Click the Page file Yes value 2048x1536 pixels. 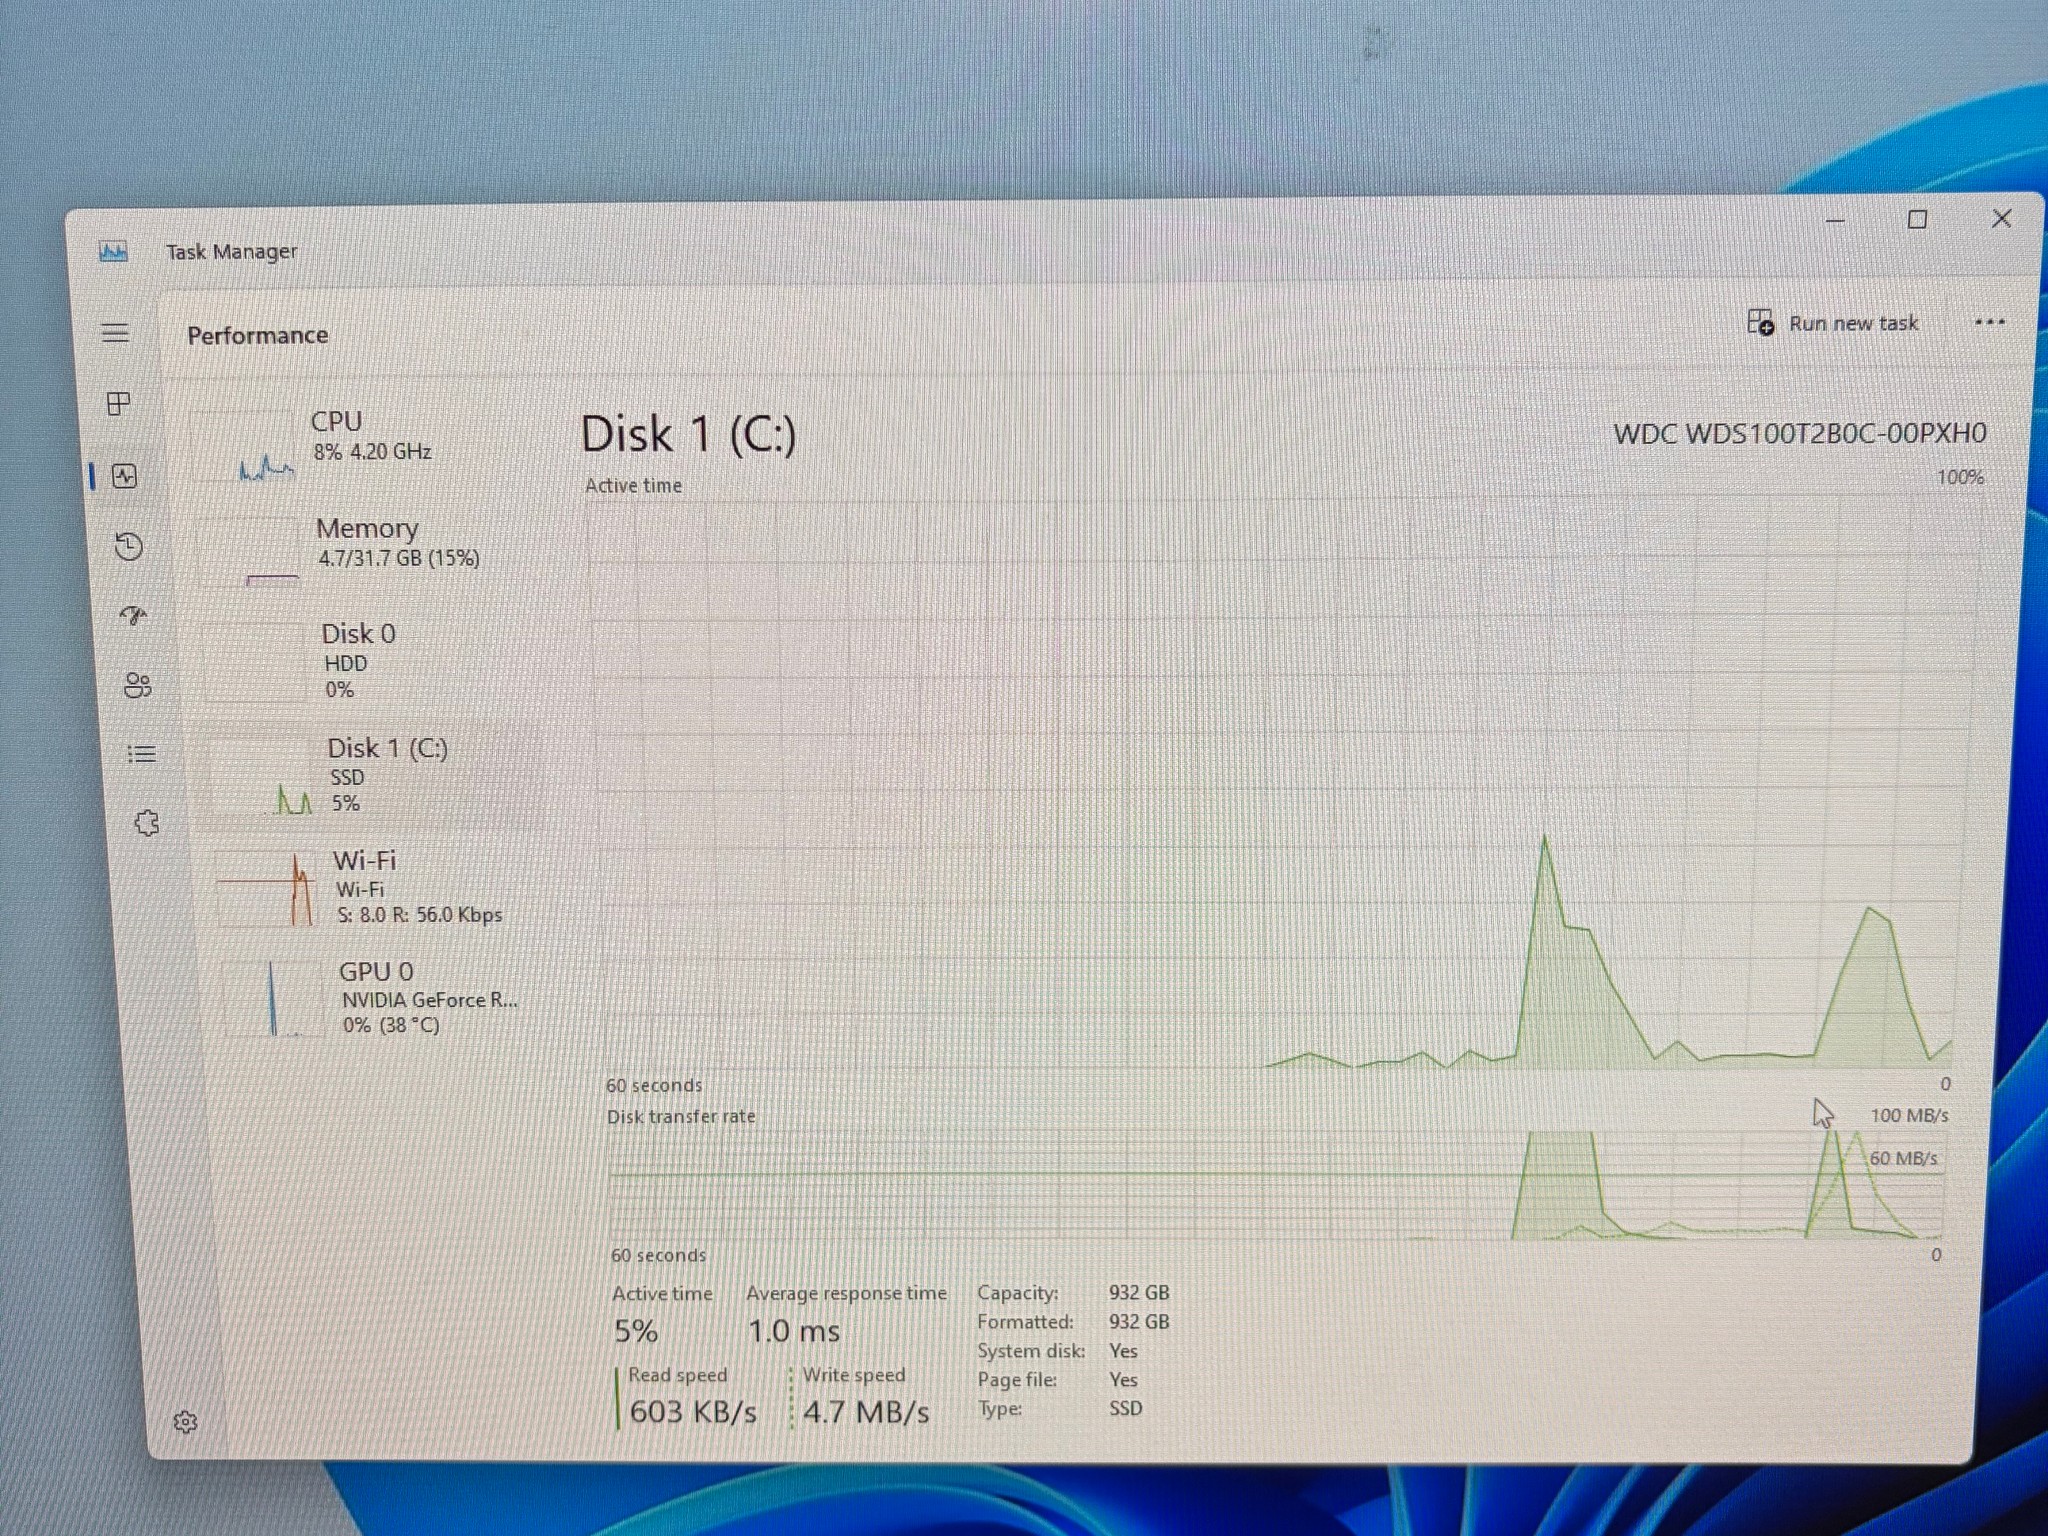[x=1123, y=1379]
